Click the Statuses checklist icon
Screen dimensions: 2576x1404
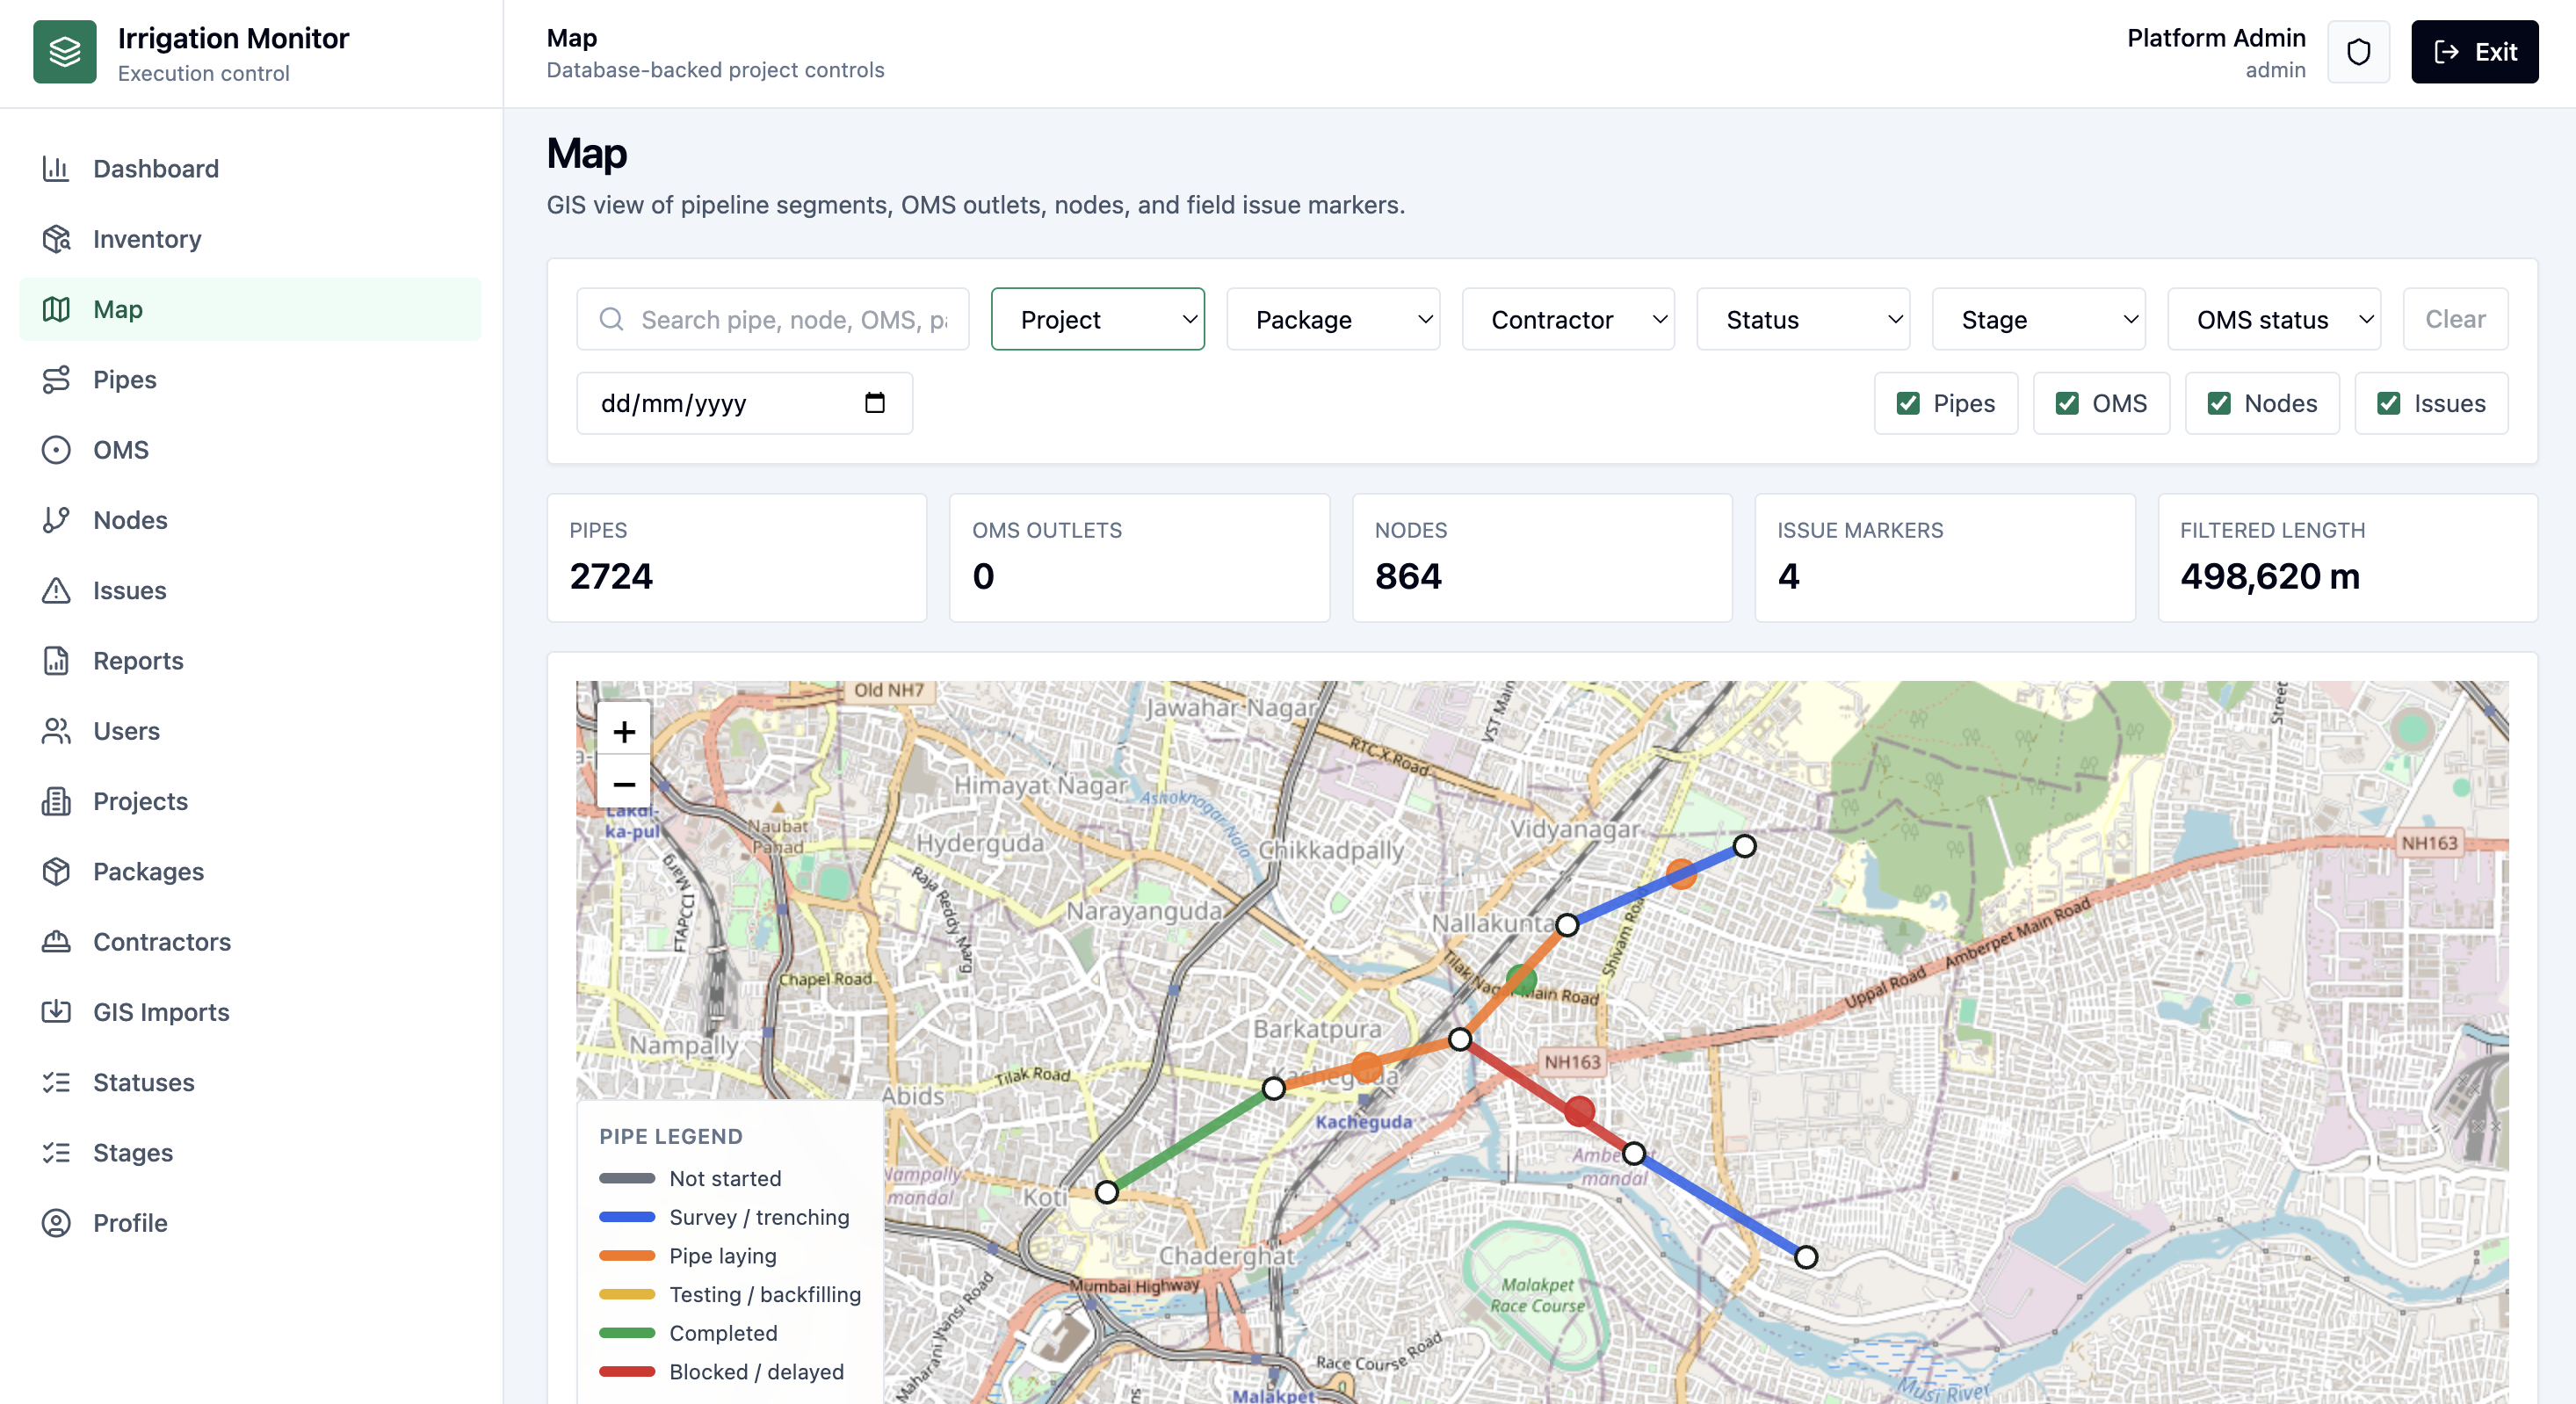[x=56, y=1082]
